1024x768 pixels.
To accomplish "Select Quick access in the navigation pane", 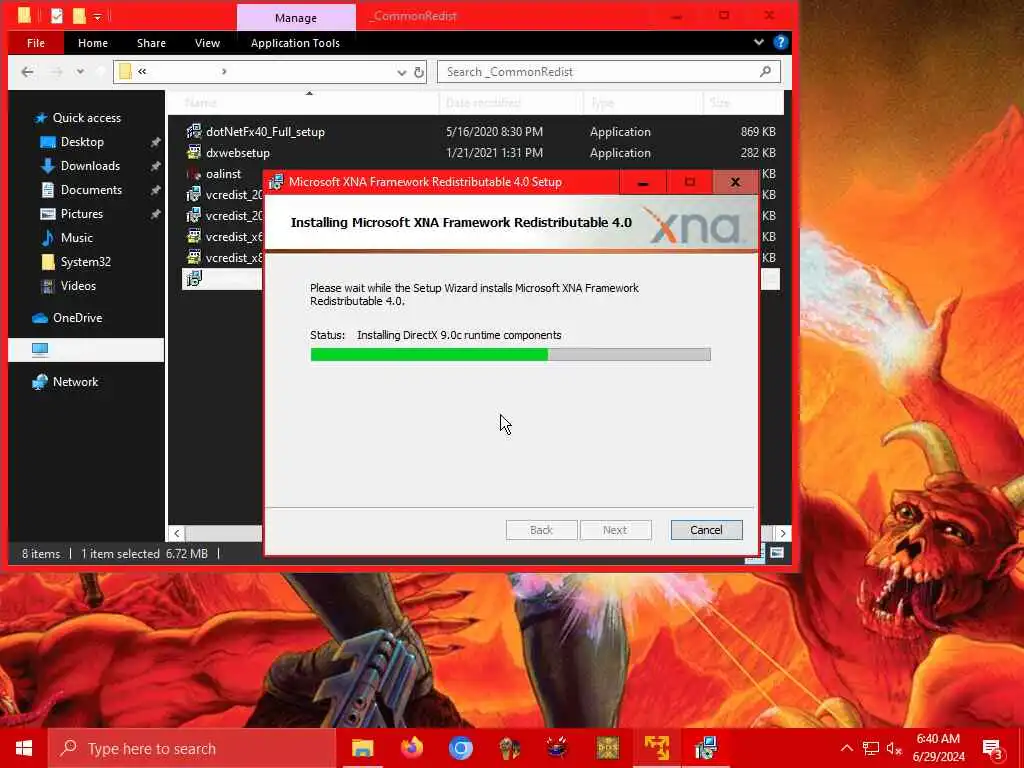I will 86,118.
